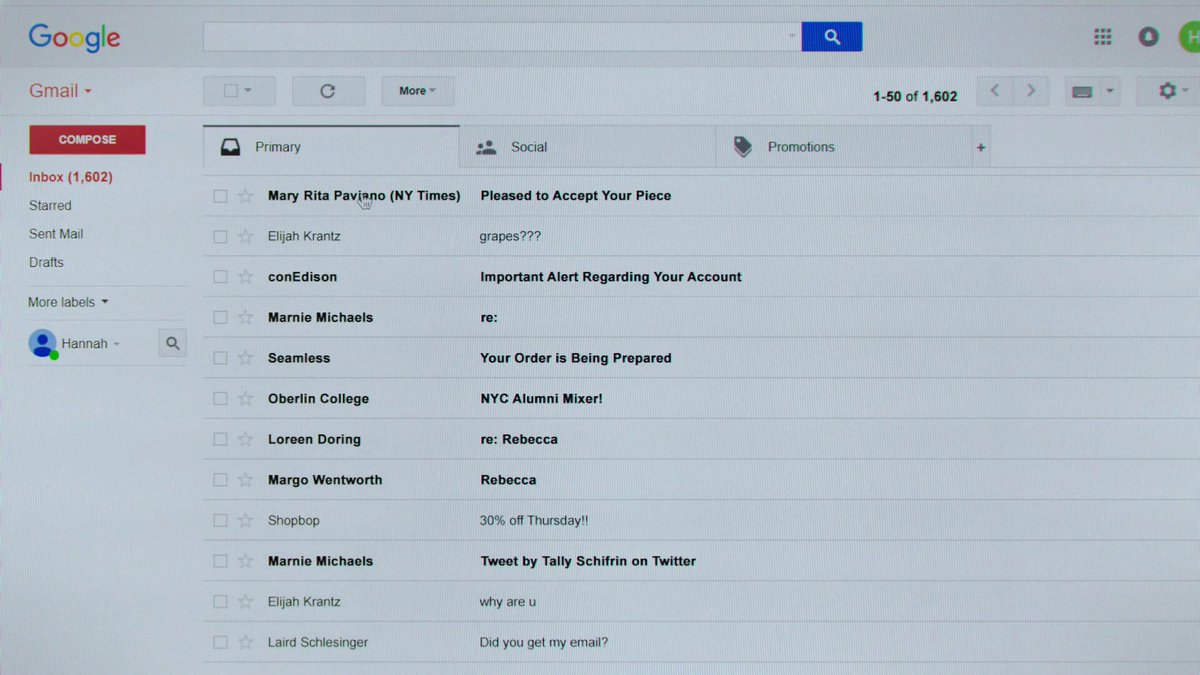Open the Google apps grid
1200x675 pixels.
point(1103,37)
